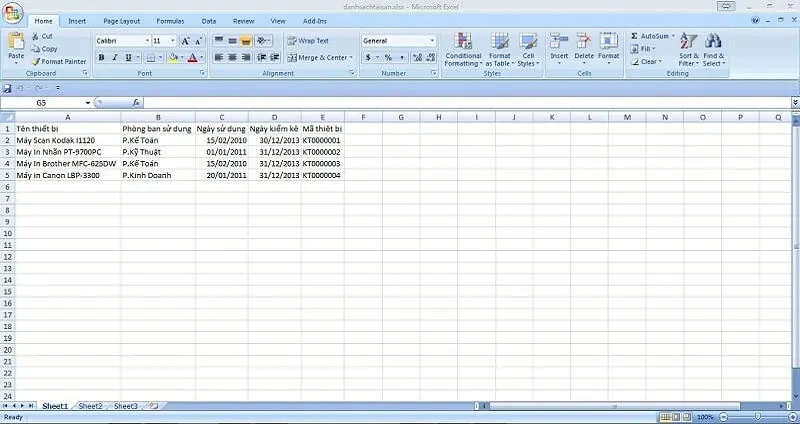This screenshot has height=424, width=800.
Task: Switch to the View tab
Action: (278, 21)
